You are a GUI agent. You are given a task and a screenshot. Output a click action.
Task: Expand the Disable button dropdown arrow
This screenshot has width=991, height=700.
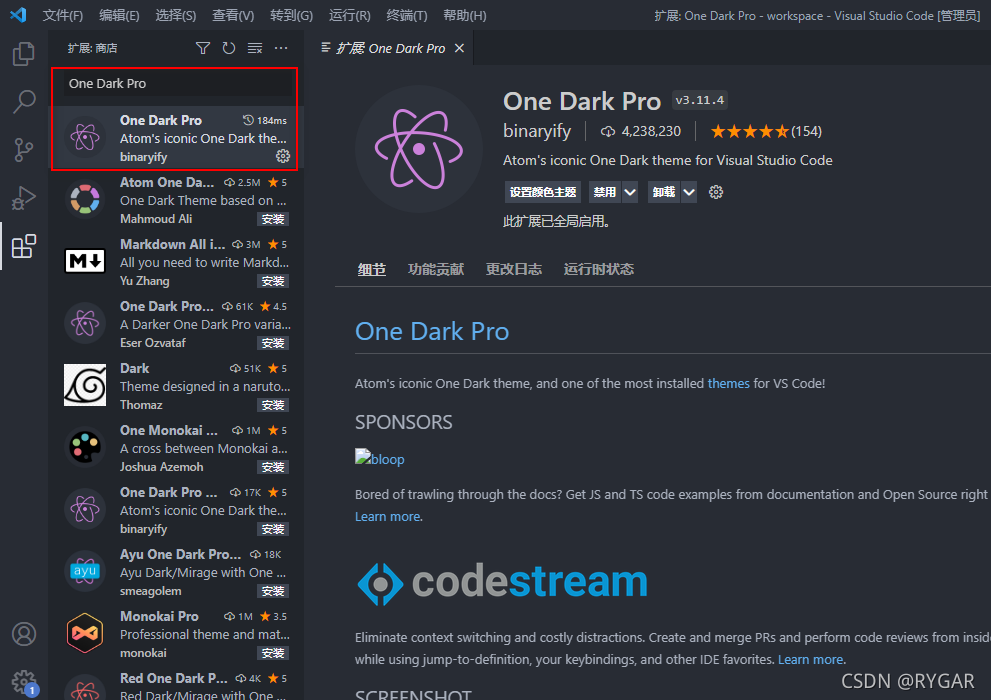(629, 192)
